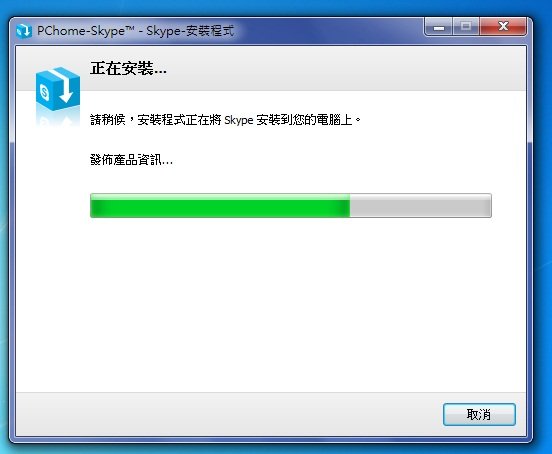This screenshot has height=454, width=552.
Task: Cancel installation with the 取消 button
Action: [x=479, y=414]
